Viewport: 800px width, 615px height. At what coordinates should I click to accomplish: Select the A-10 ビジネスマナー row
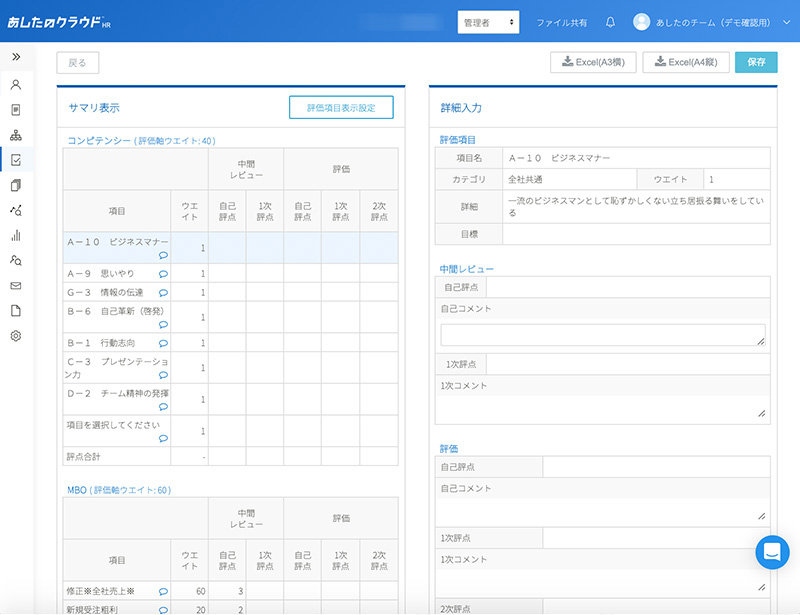tap(231, 248)
